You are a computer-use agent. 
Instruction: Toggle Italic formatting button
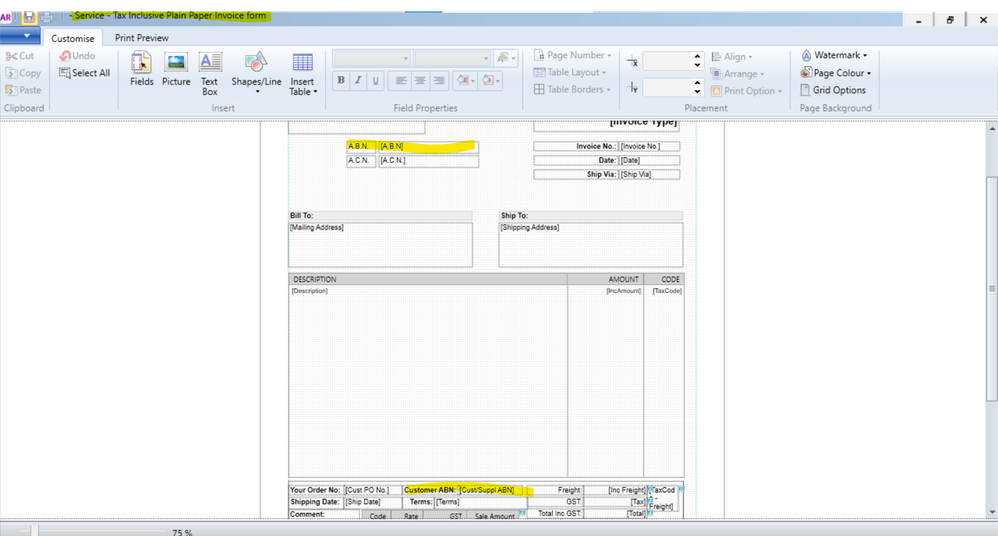point(358,81)
